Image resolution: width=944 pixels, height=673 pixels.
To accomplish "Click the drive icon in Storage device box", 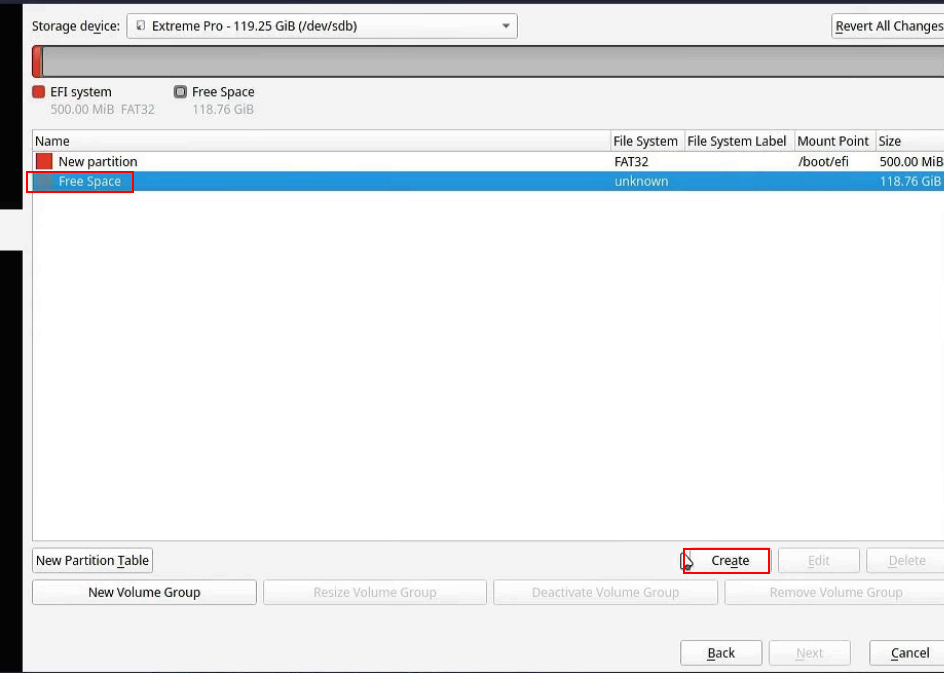I will click(x=140, y=25).
